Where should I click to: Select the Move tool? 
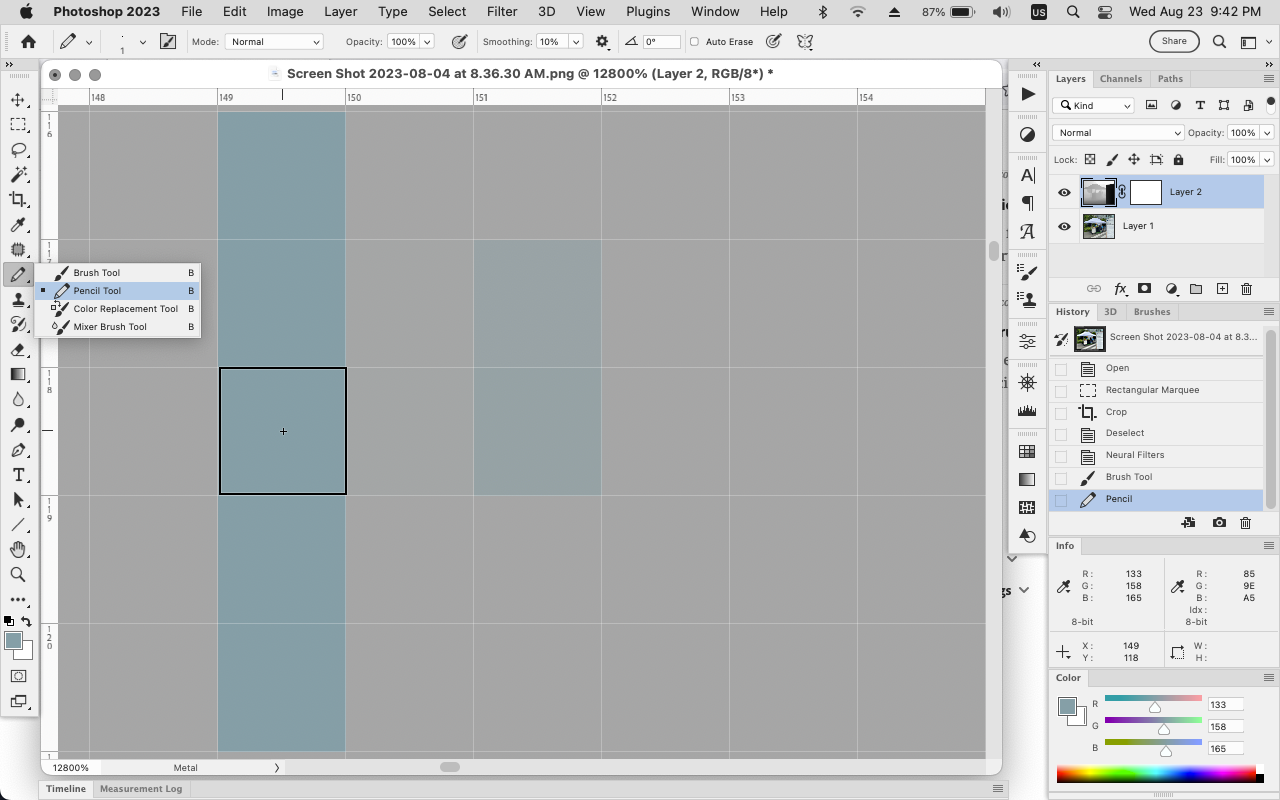tap(18, 100)
